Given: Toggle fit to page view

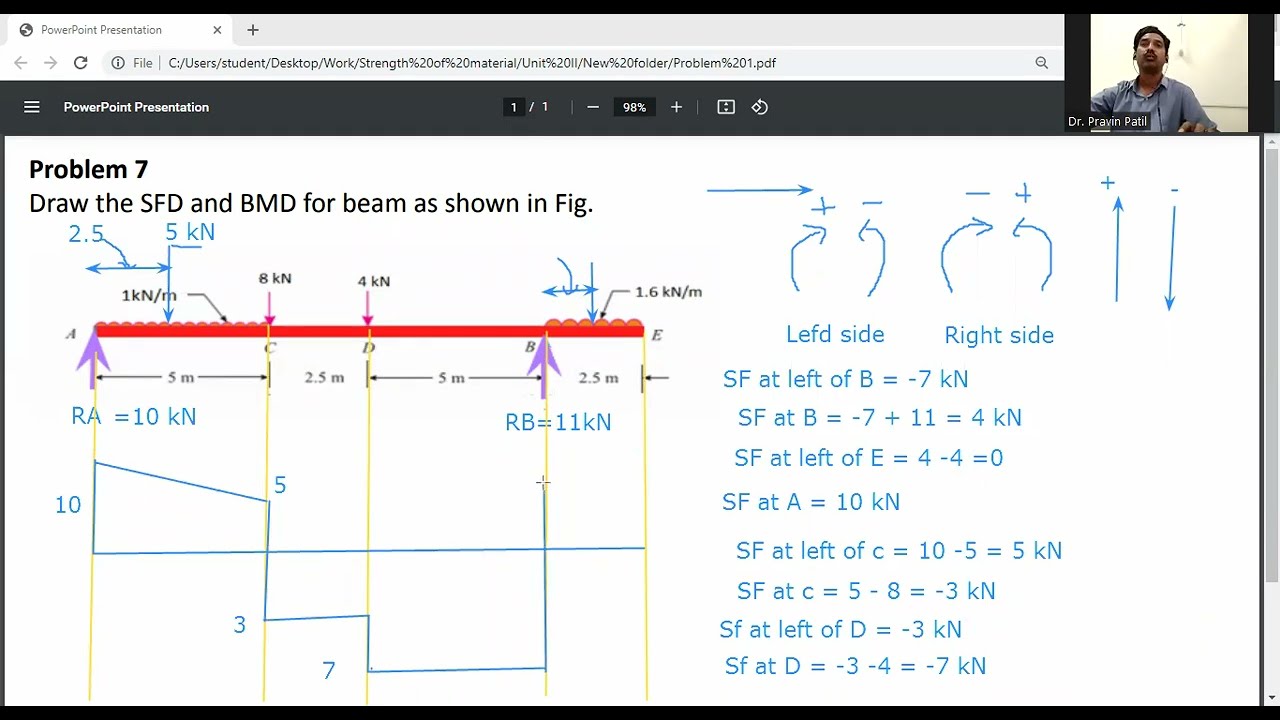Looking at the screenshot, I should click(x=726, y=107).
